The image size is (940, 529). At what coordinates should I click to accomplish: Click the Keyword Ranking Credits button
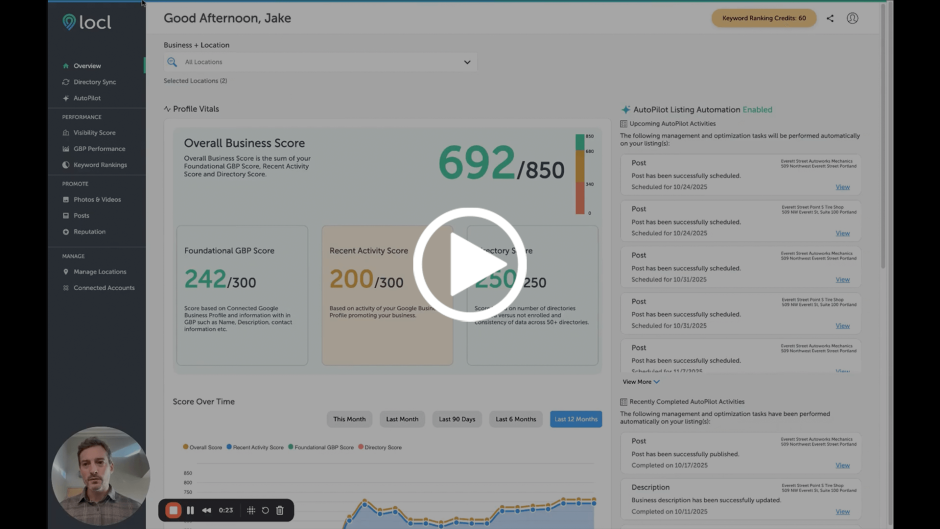763,18
